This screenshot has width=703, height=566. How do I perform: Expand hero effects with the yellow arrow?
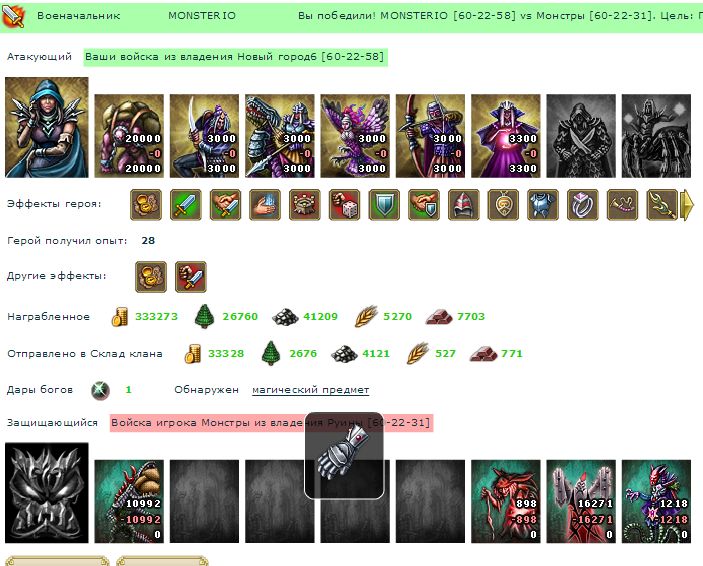tap(687, 205)
